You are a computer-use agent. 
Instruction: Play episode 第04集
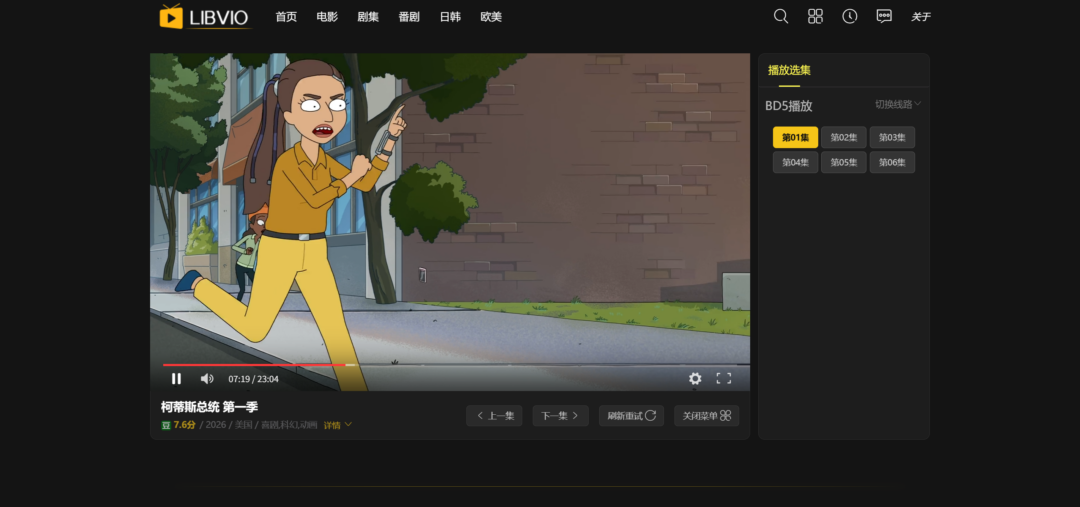tap(796, 163)
